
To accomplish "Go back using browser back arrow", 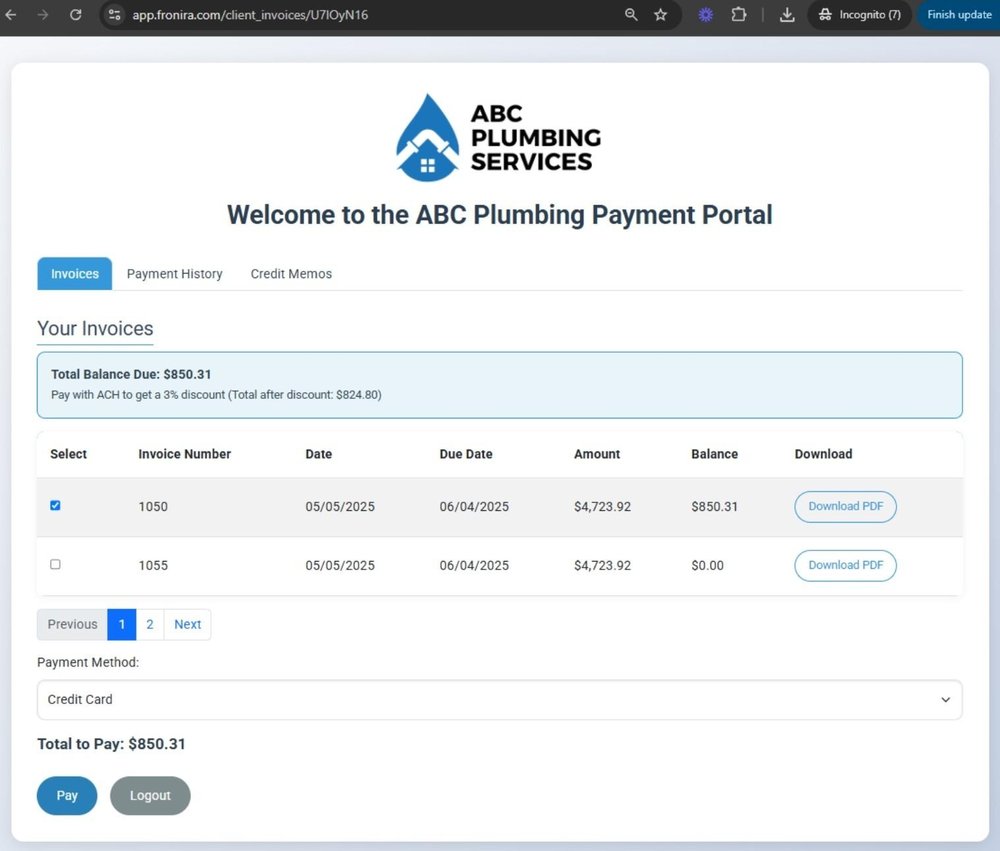I will pyautogui.click(x=11, y=15).
